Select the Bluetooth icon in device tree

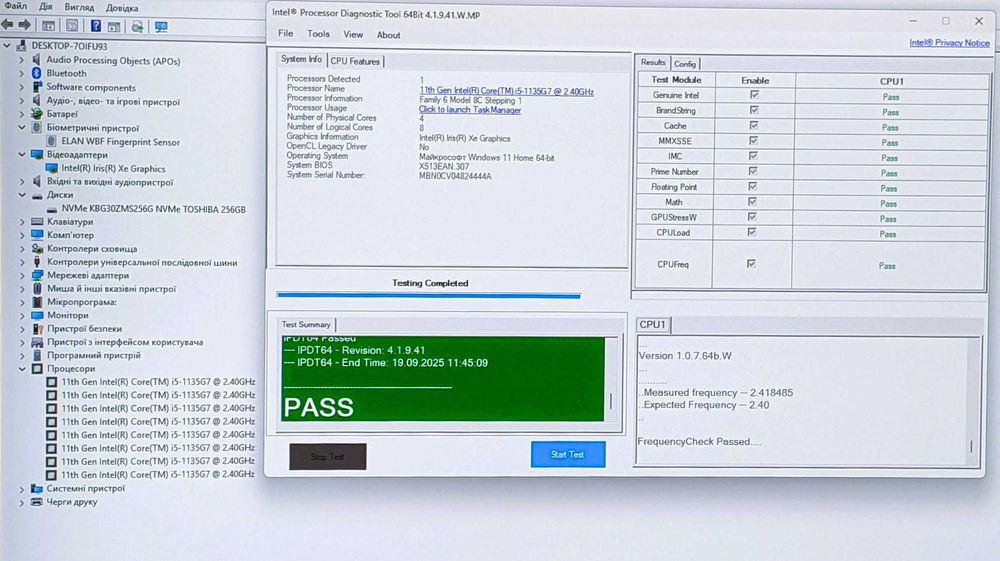click(37, 73)
